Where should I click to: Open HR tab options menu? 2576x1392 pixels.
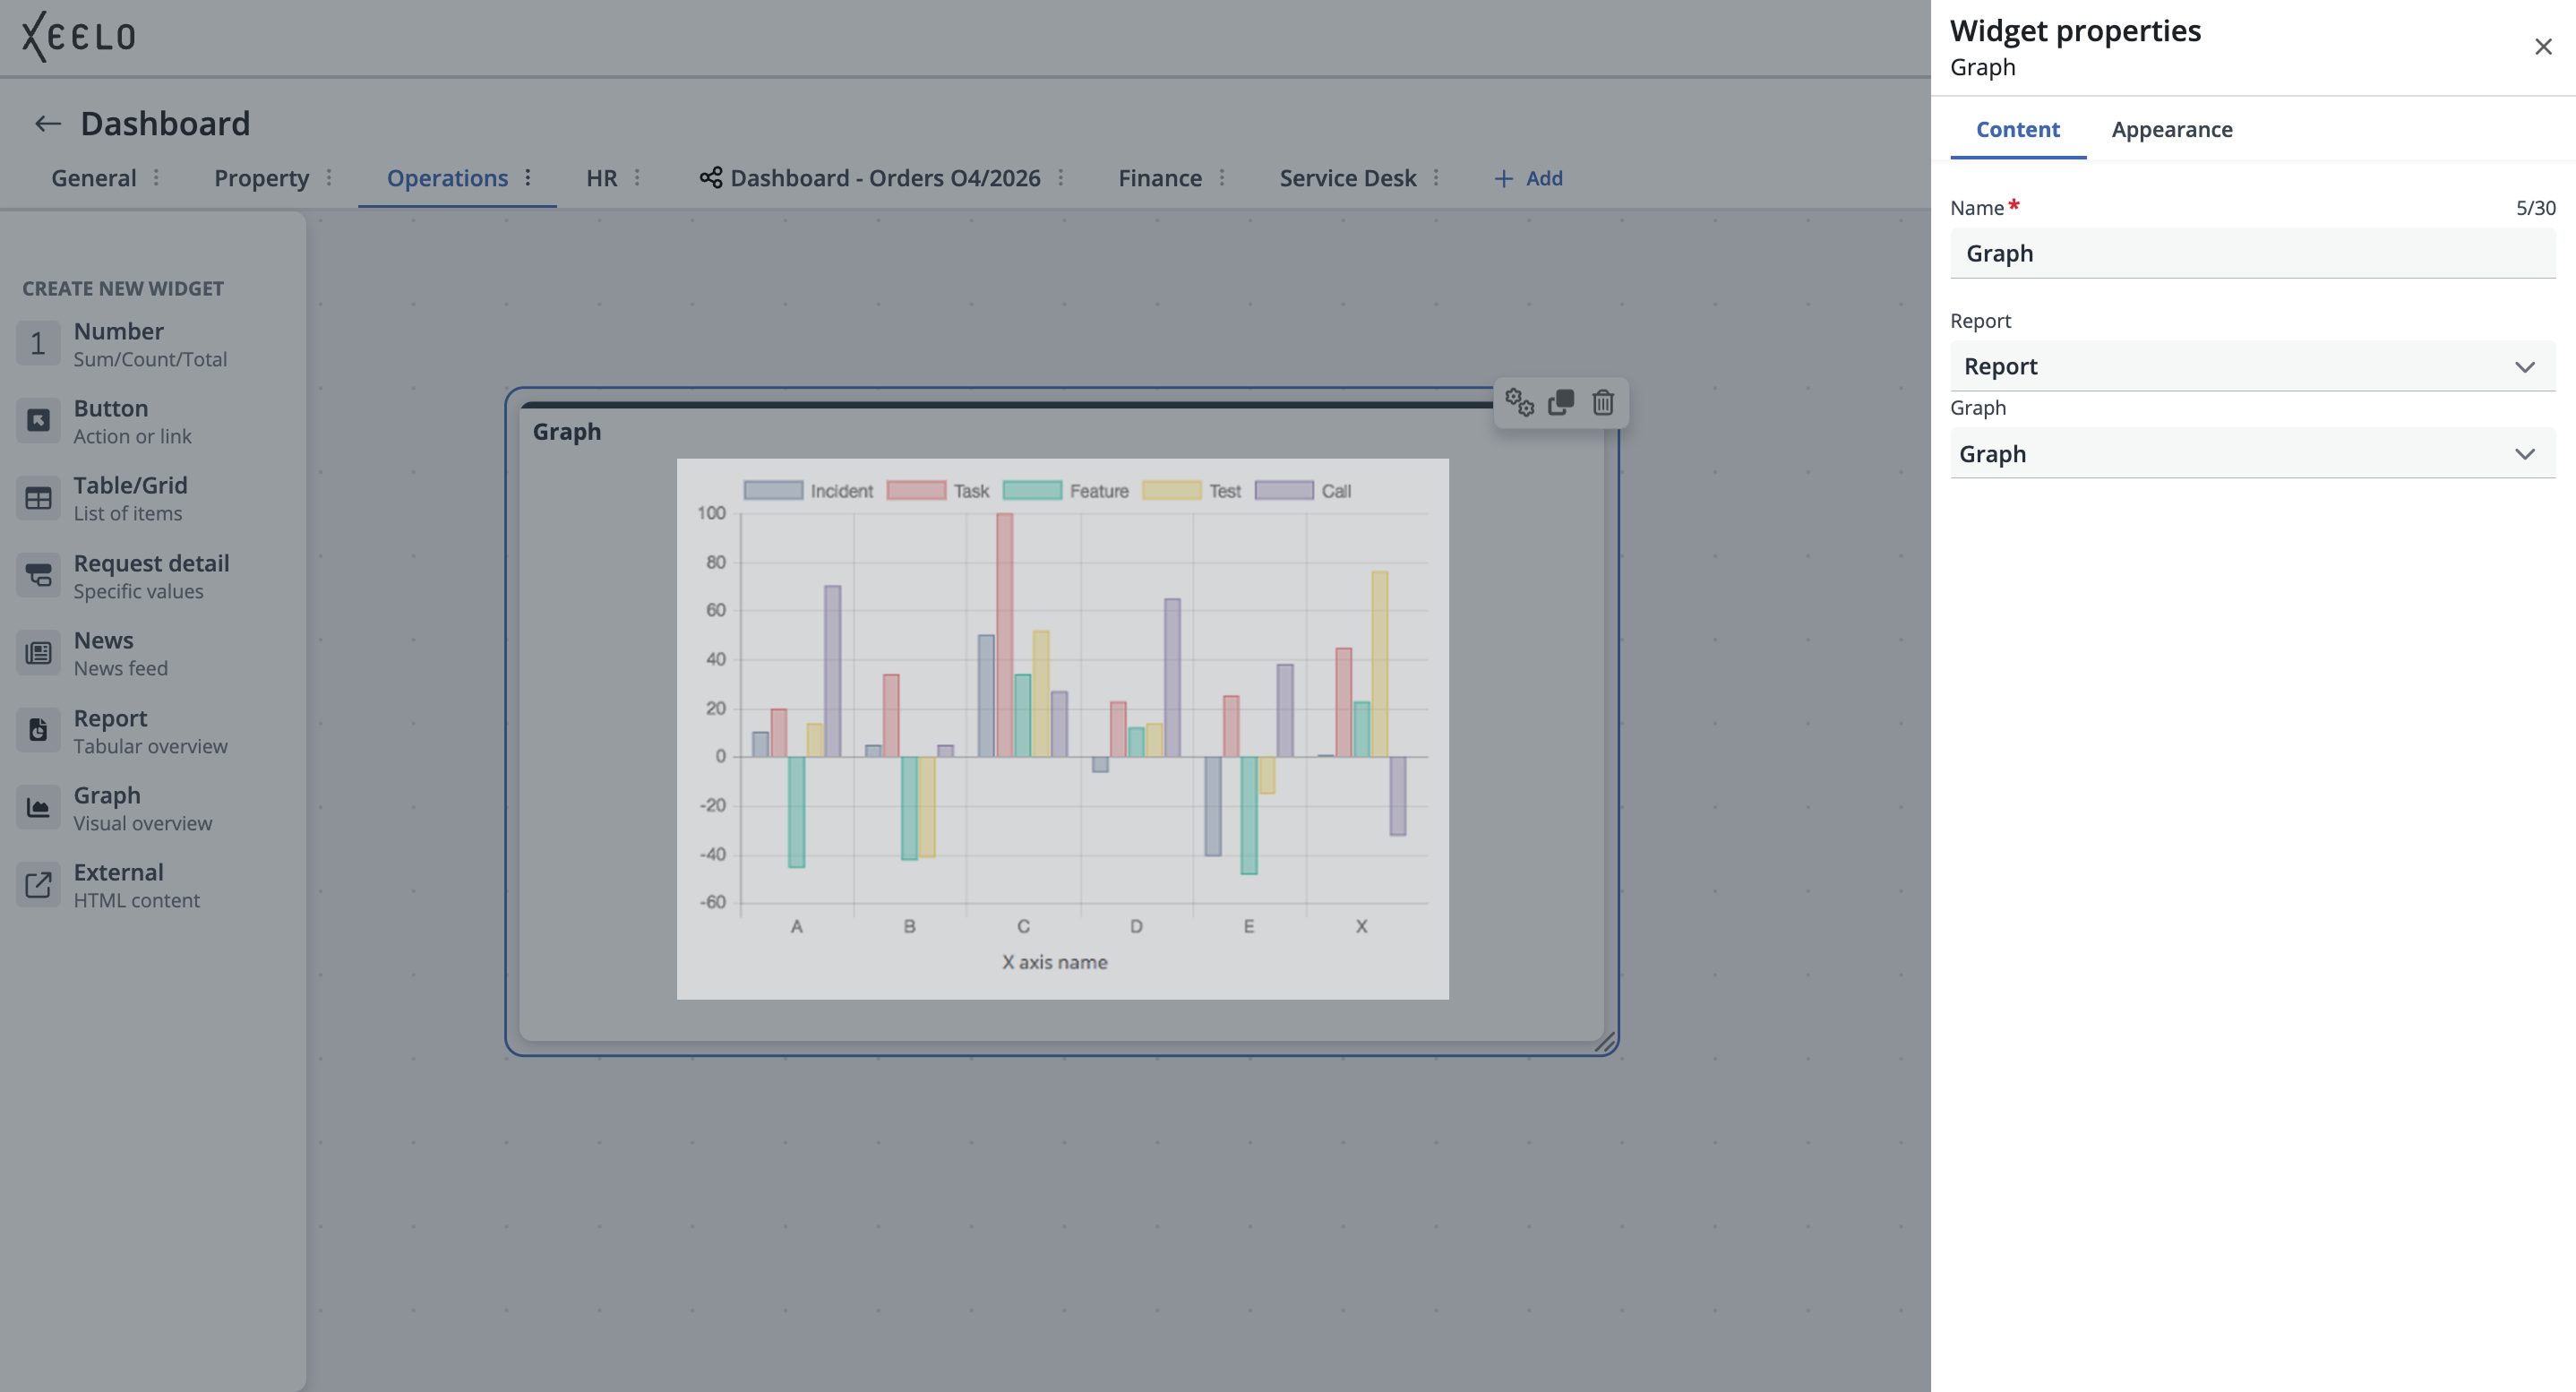click(x=637, y=178)
